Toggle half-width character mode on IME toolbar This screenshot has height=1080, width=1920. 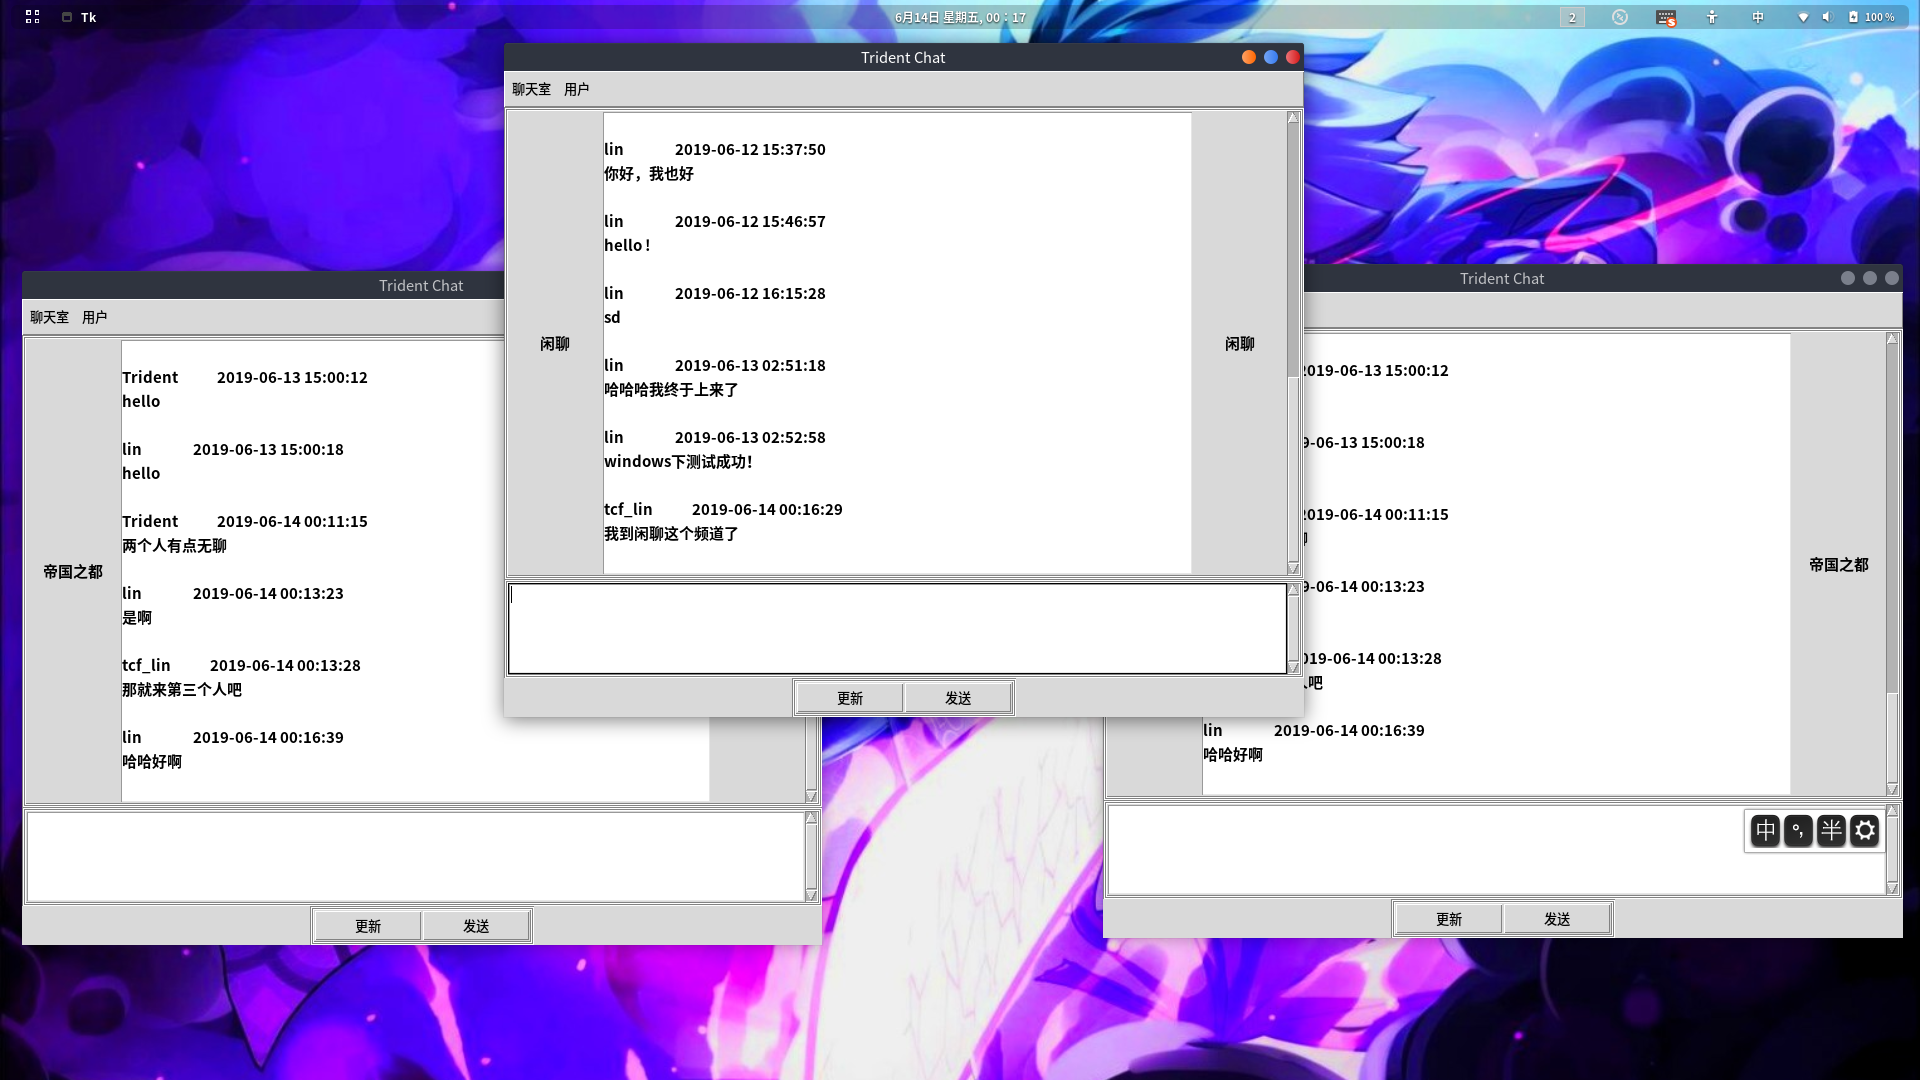pos(1831,831)
